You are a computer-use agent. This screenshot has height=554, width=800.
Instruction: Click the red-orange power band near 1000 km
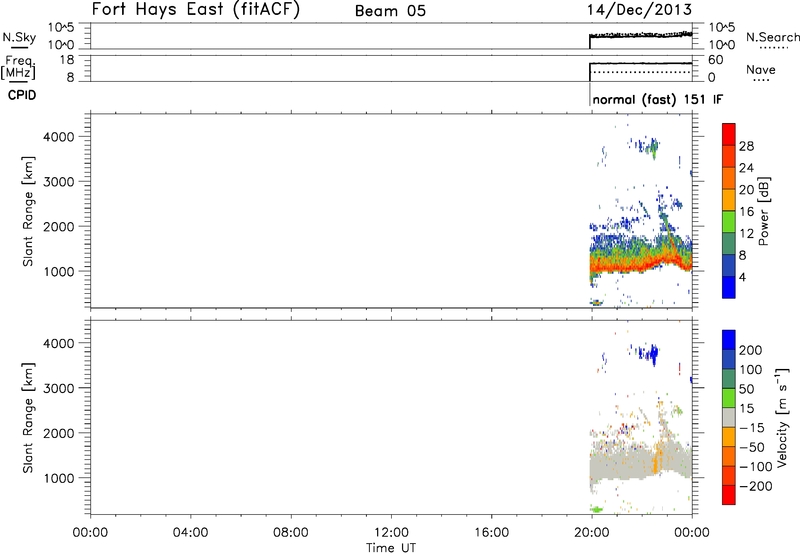(x=640, y=264)
